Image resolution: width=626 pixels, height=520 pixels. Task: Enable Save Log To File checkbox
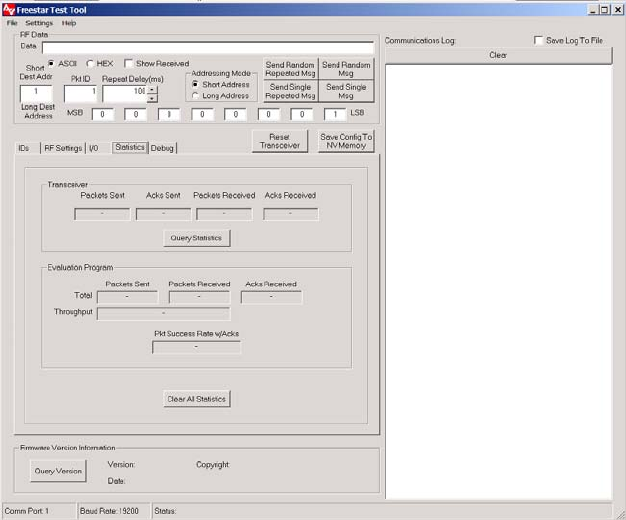538,40
